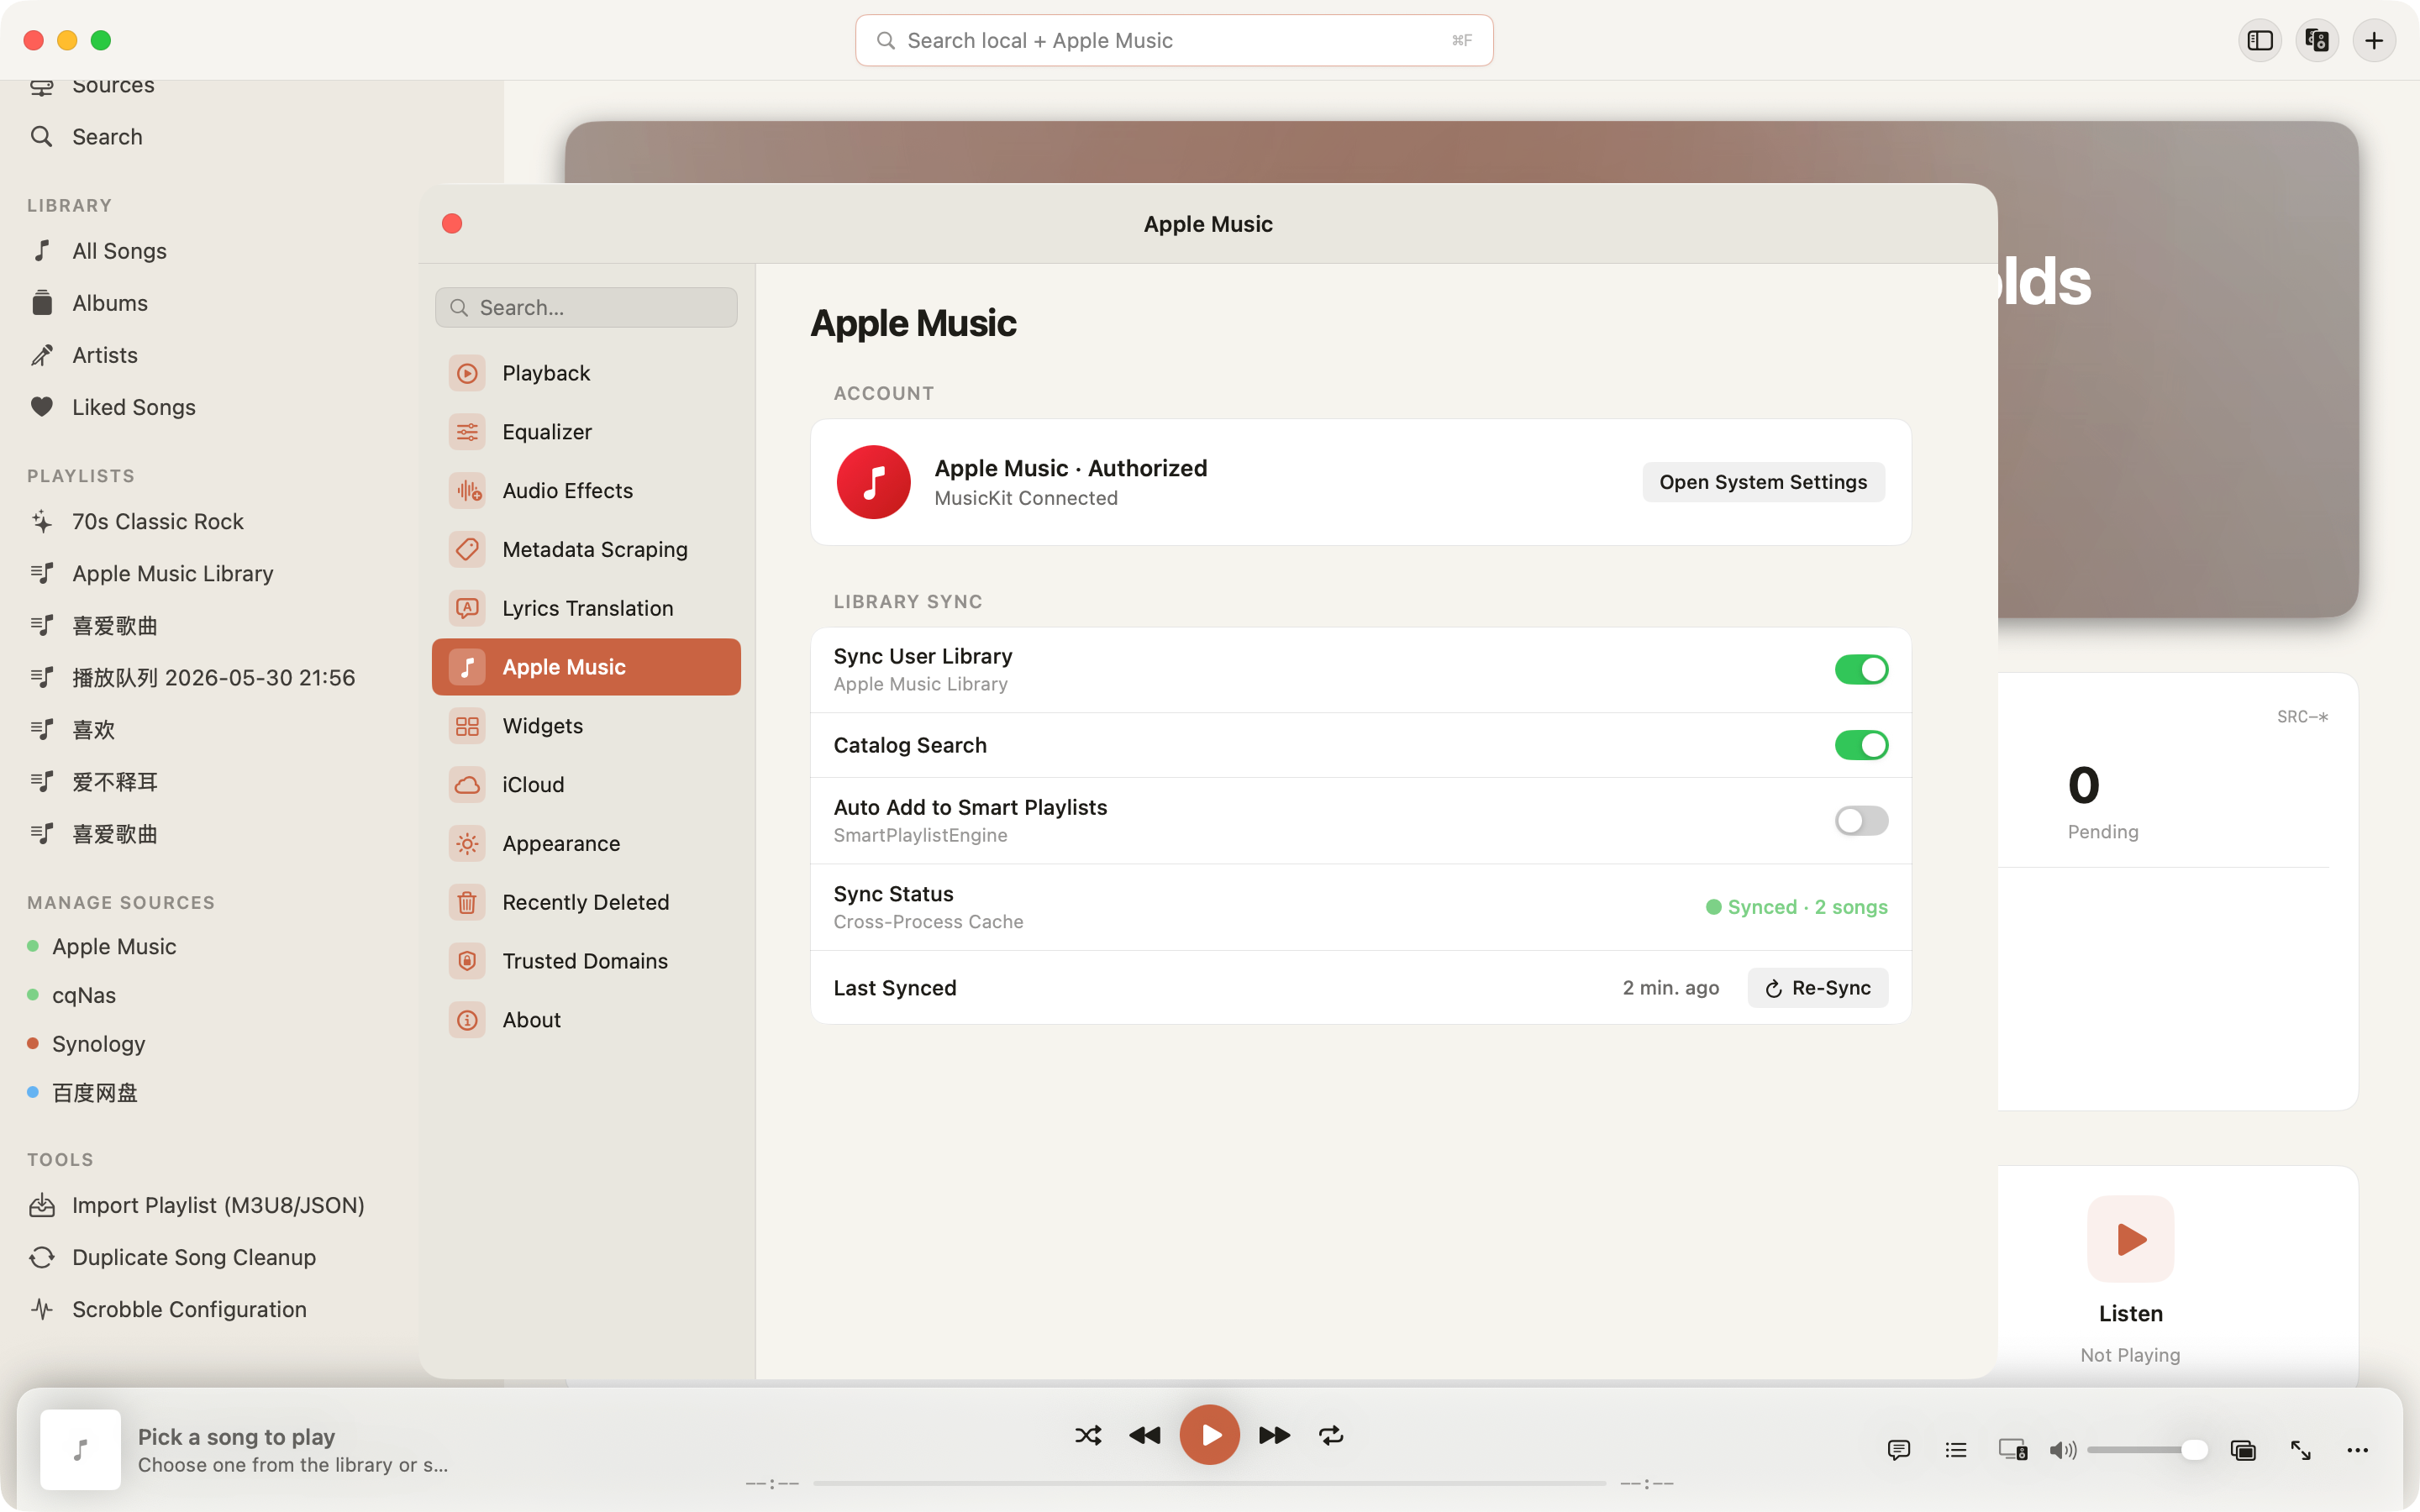
Task: Click the playback progress bar
Action: click(x=1209, y=1483)
